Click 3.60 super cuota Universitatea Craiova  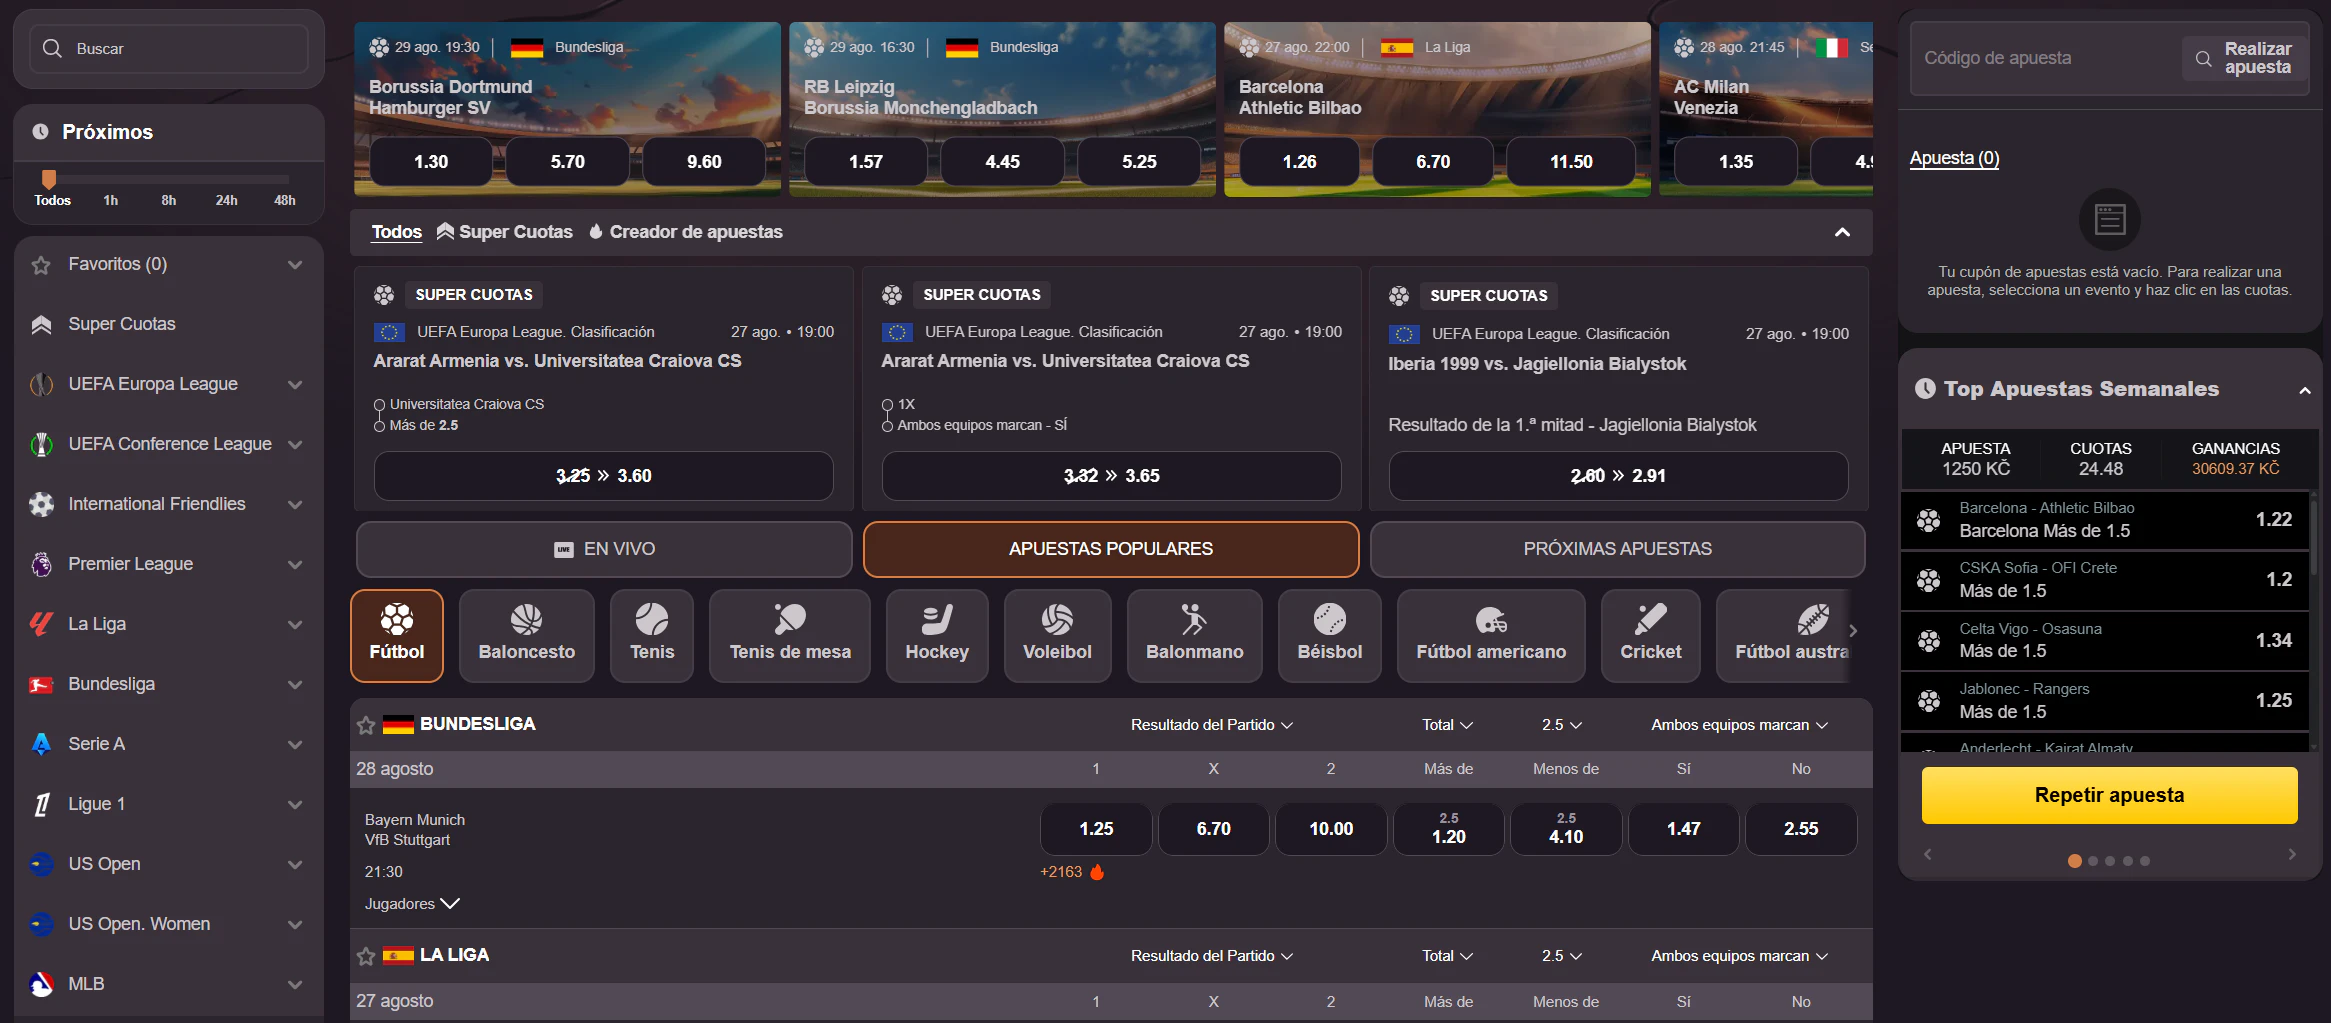point(604,476)
